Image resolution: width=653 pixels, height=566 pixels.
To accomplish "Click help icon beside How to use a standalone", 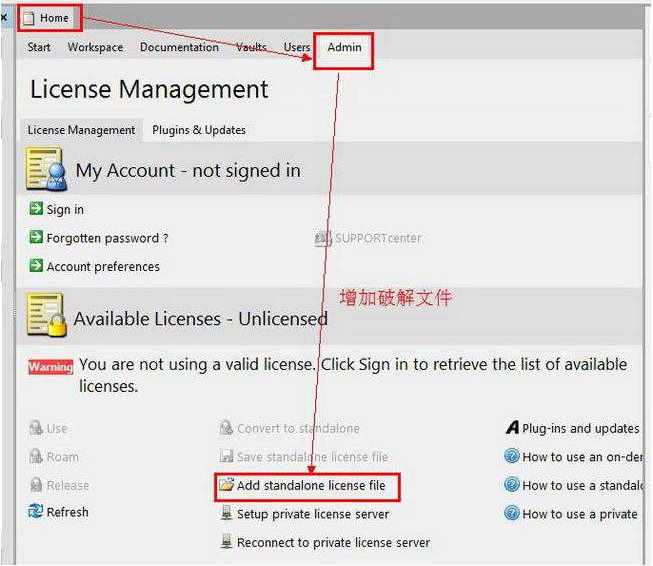I will (x=512, y=484).
